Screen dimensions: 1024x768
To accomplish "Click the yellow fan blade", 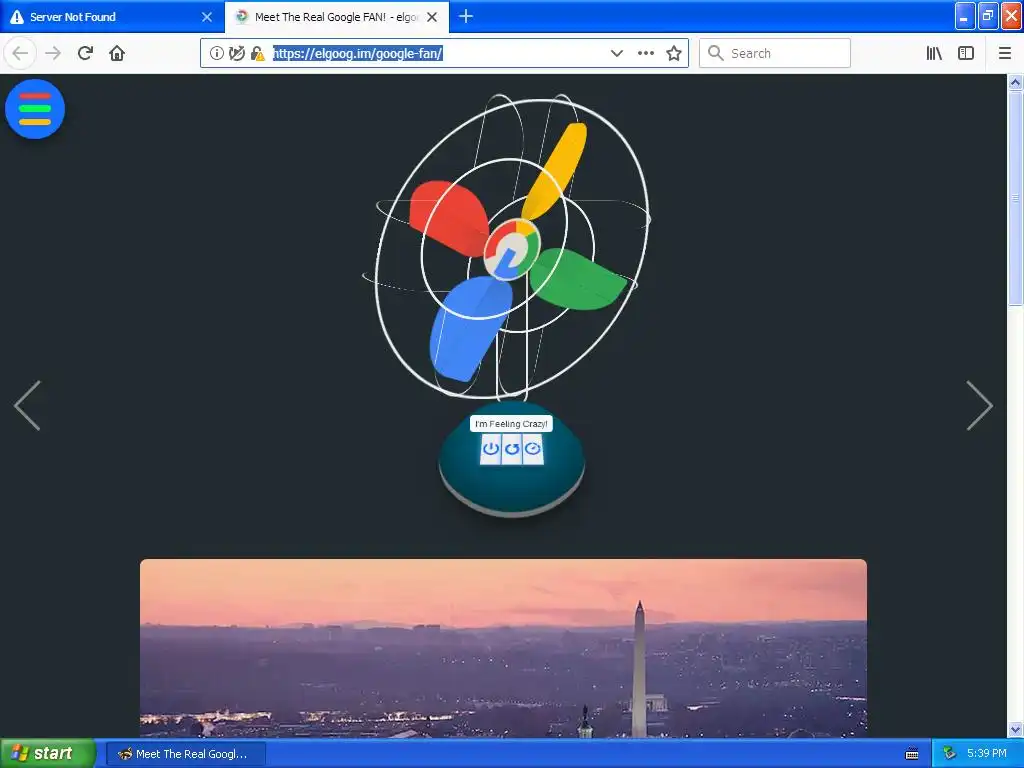I will coord(554,171).
